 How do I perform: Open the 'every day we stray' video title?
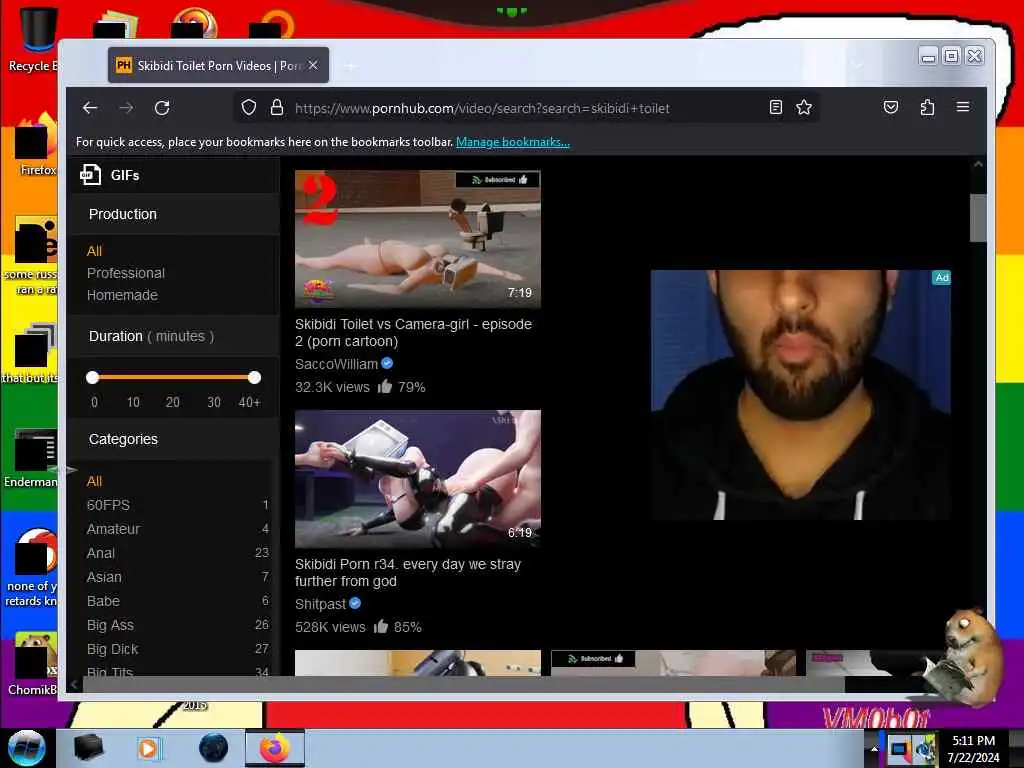(408, 573)
